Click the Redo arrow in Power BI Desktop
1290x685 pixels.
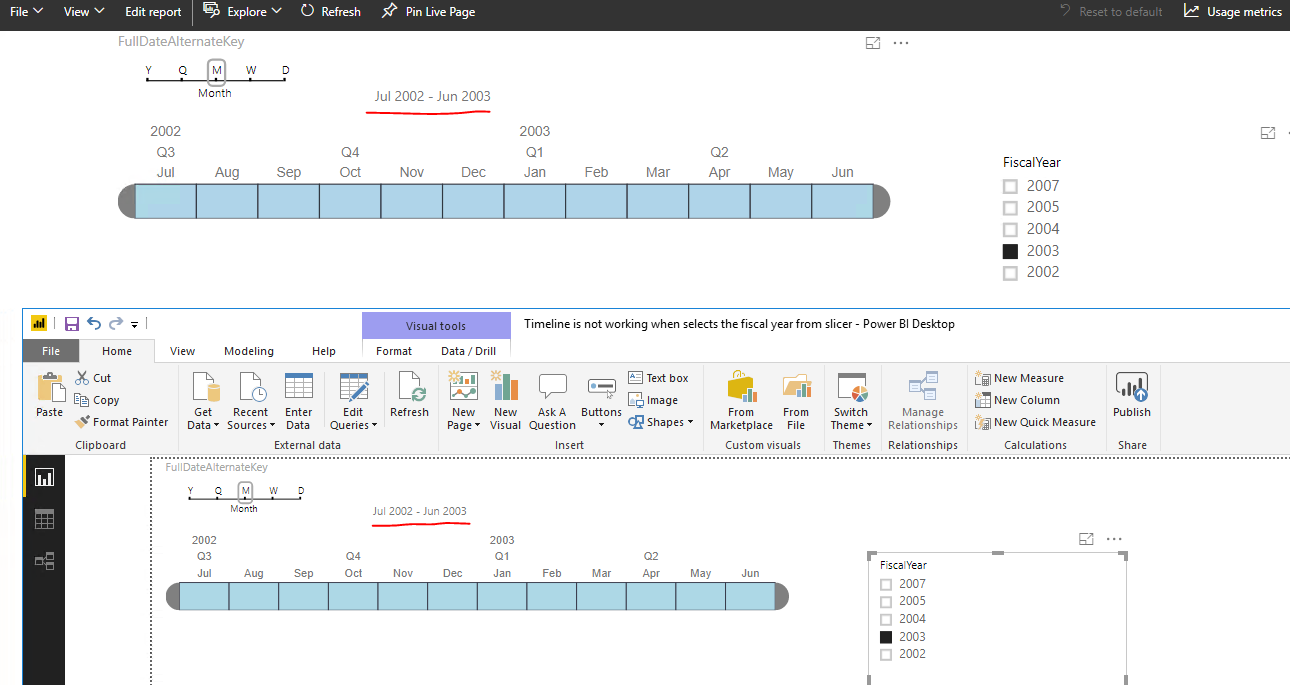pos(116,323)
